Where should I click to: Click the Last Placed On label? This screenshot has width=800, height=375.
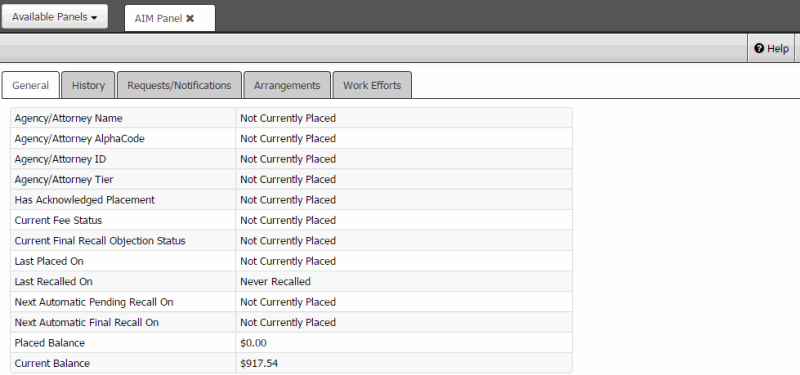49,261
